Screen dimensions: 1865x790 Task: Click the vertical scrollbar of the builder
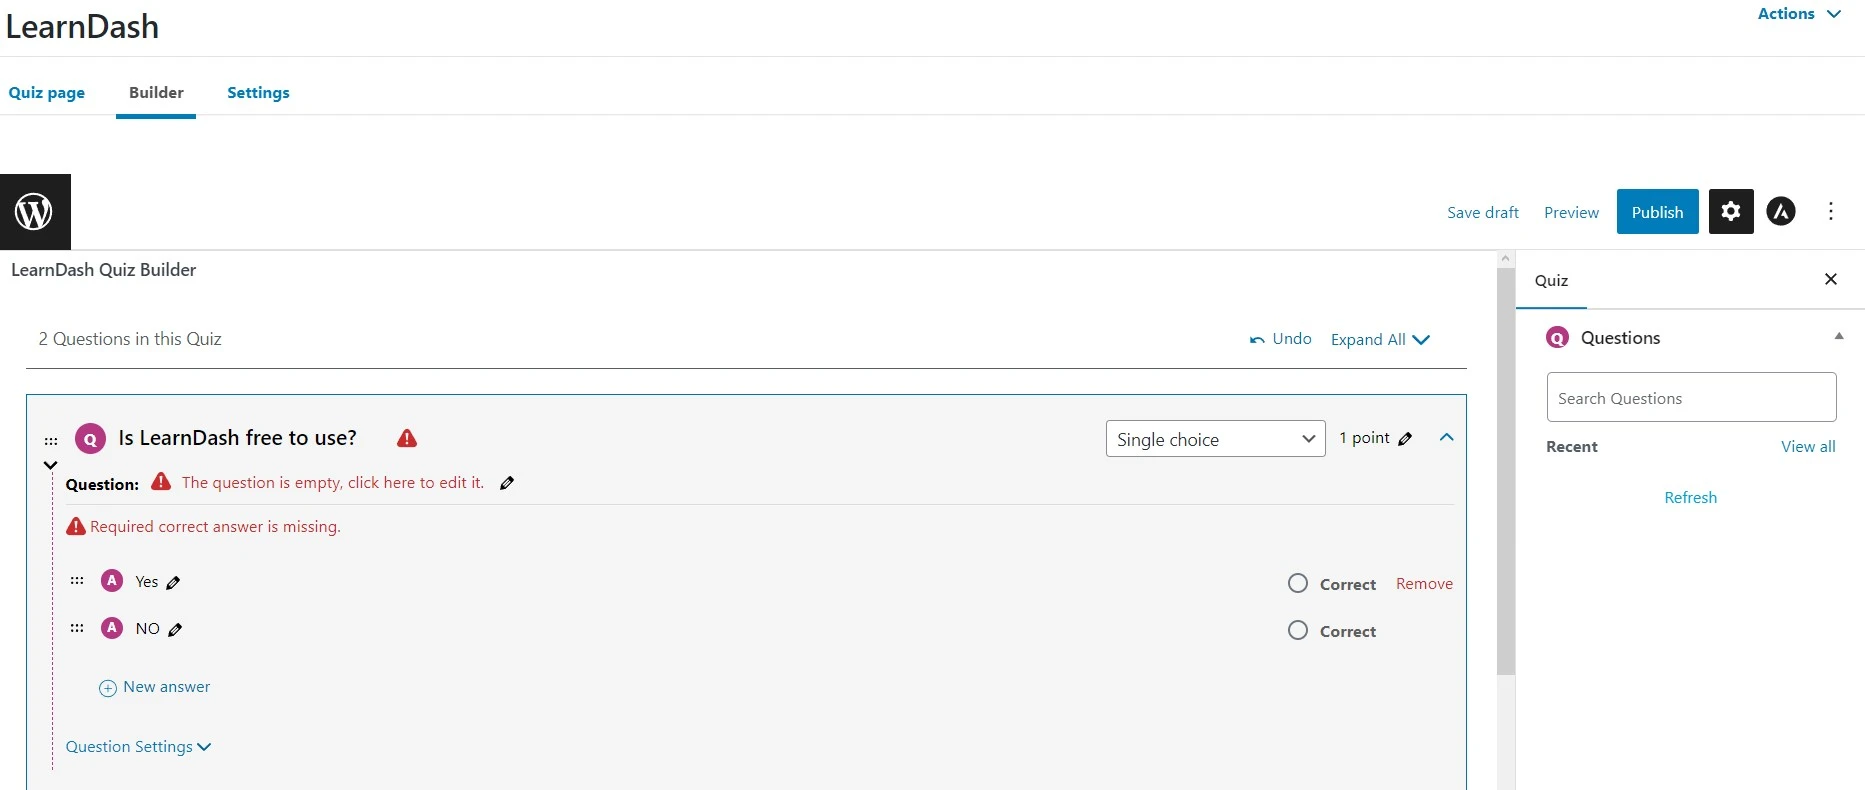(1506, 472)
